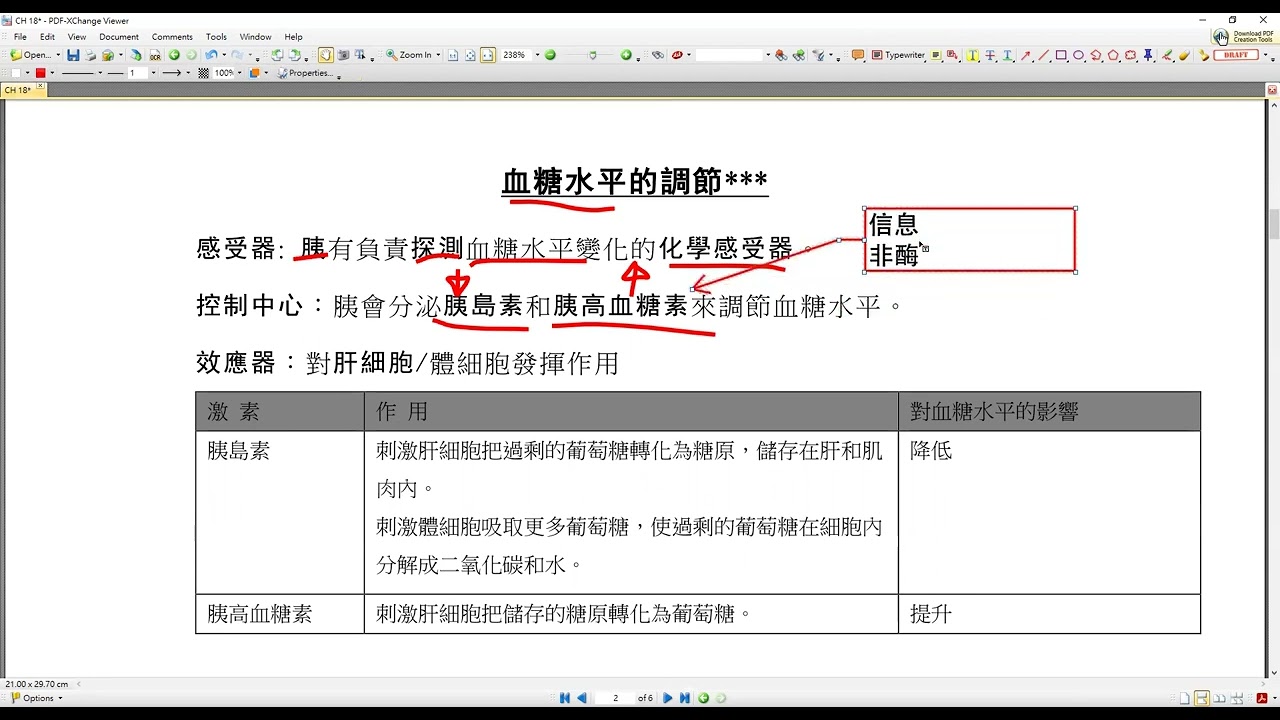The height and width of the screenshot is (720, 1280).
Task: Open the white fill color swatch
Action: (16, 73)
